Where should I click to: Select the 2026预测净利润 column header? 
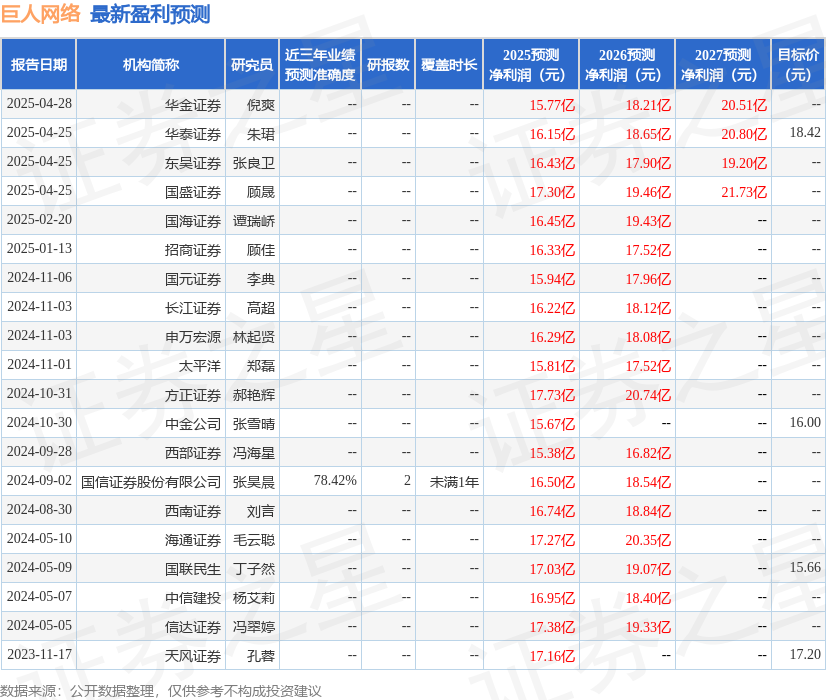627,64
